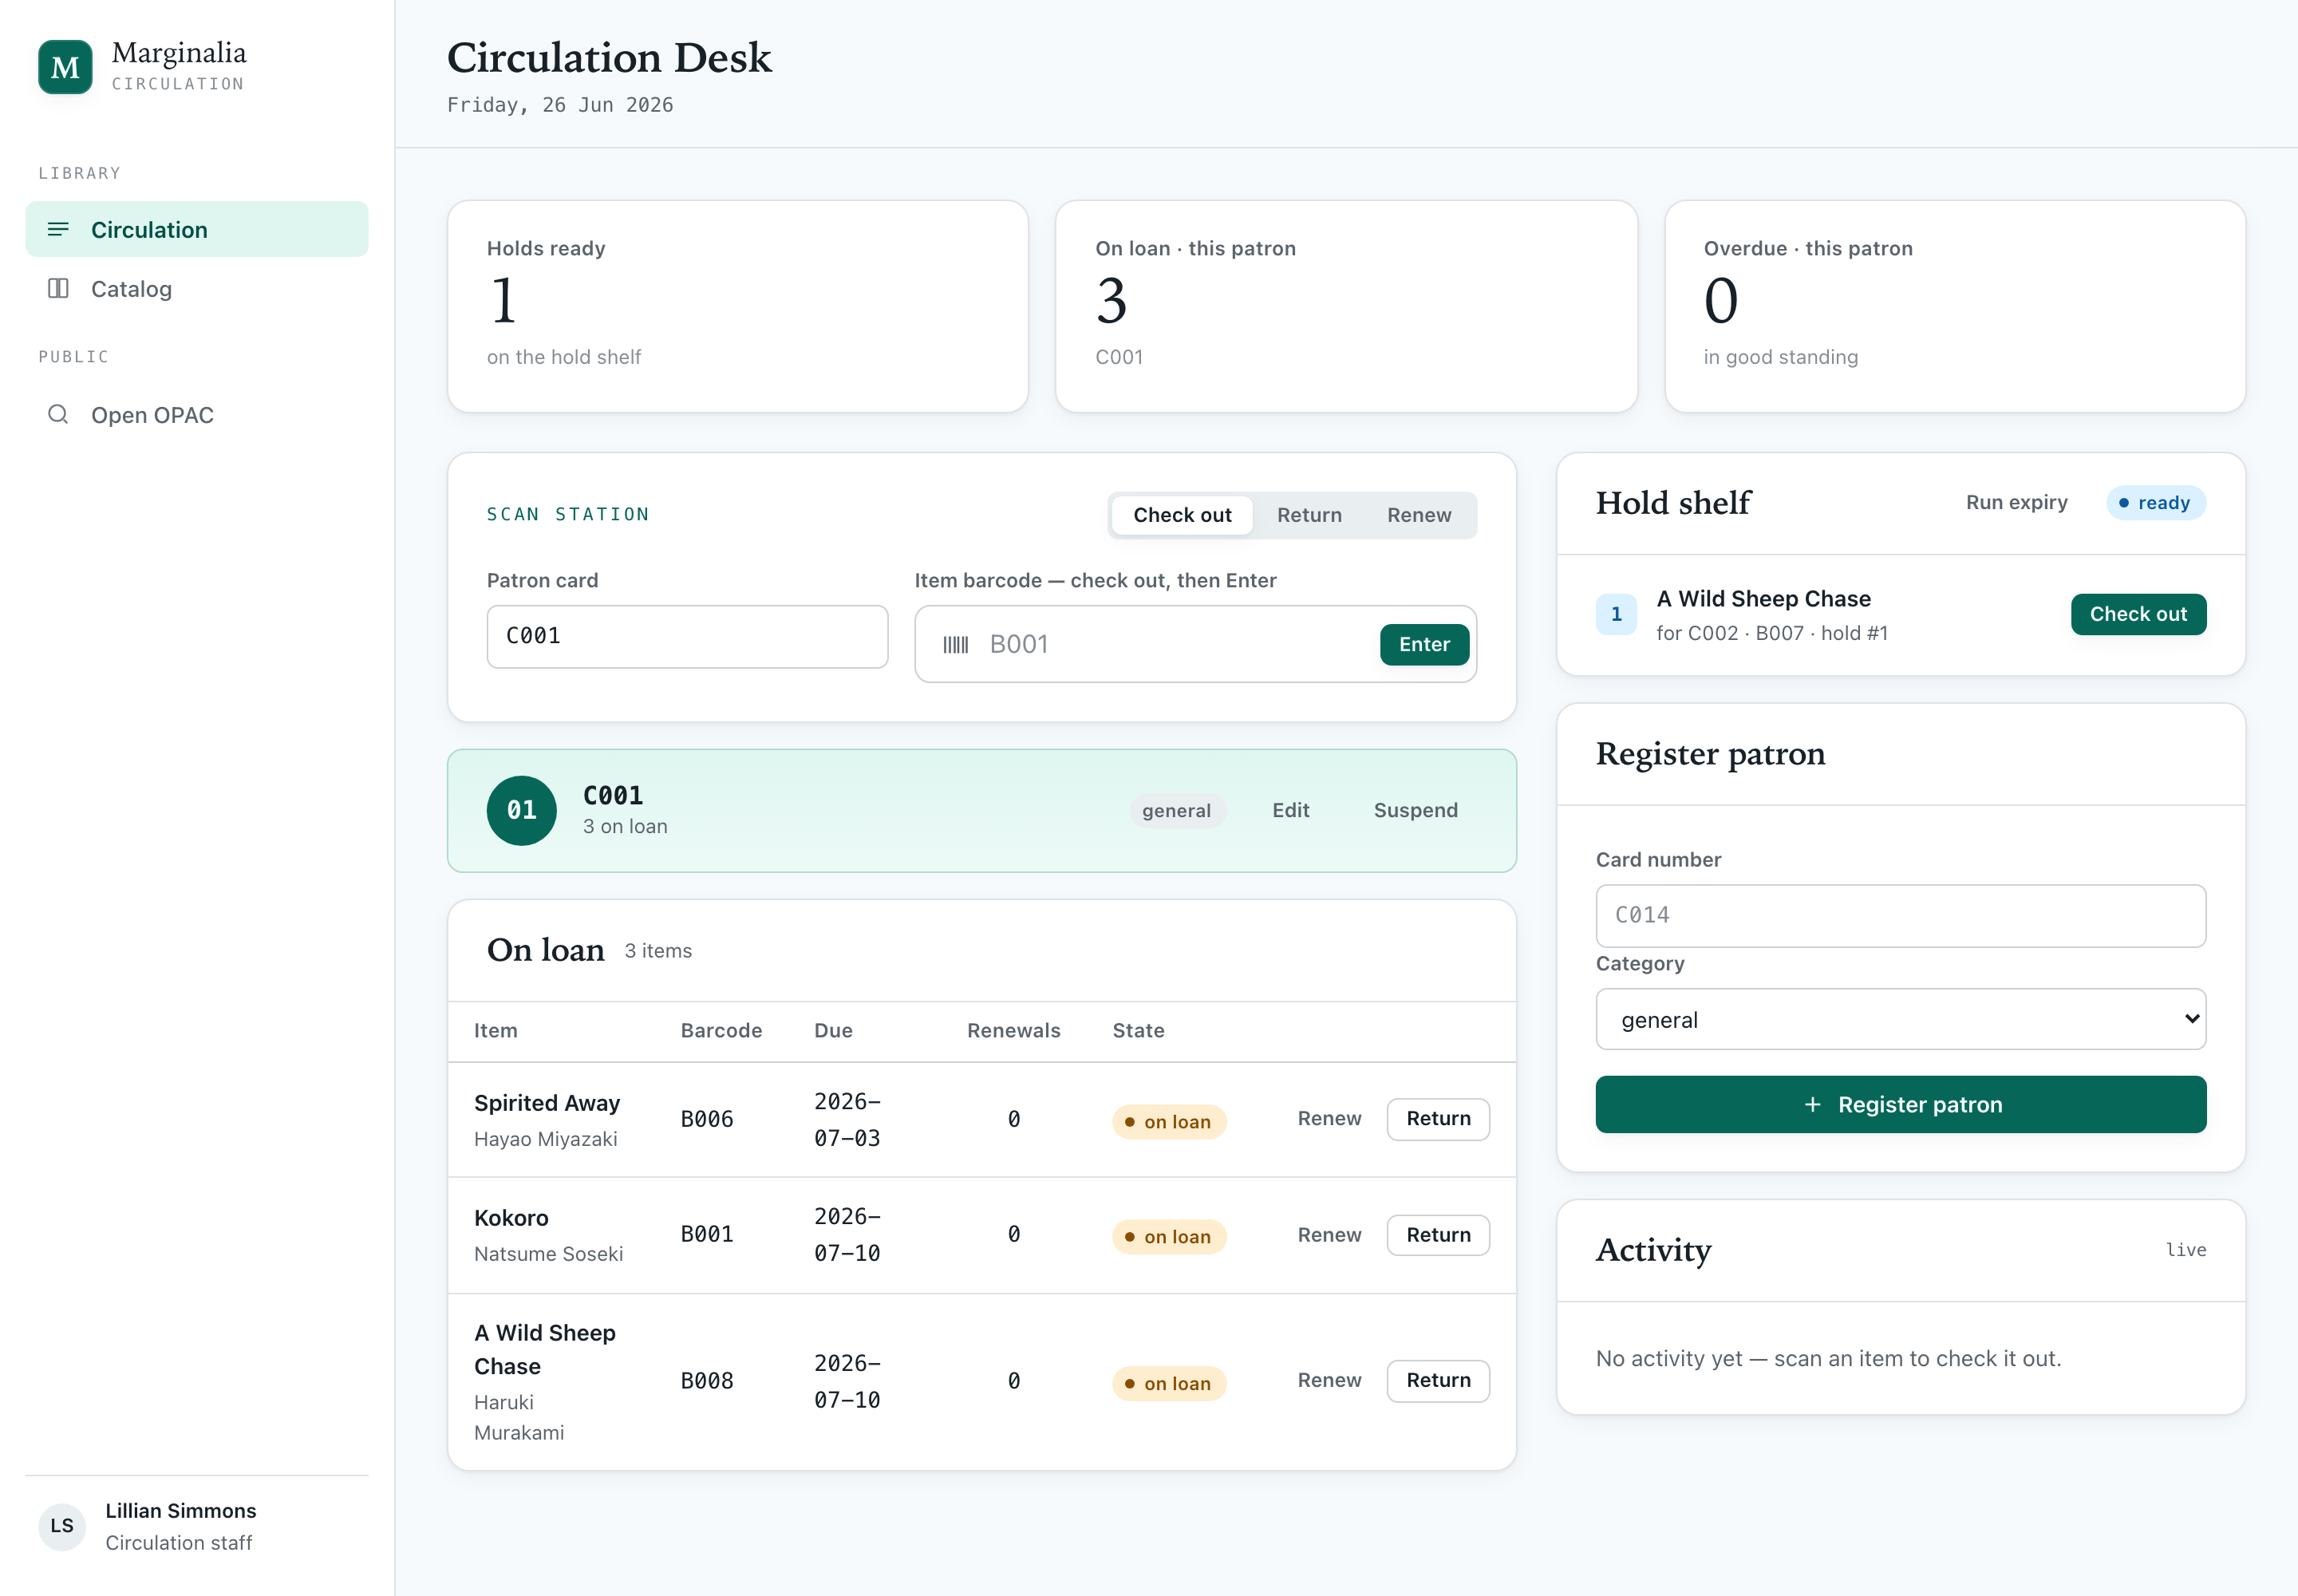Click the Register patron button
Image resolution: width=2298 pixels, height=1596 pixels.
(x=1900, y=1104)
